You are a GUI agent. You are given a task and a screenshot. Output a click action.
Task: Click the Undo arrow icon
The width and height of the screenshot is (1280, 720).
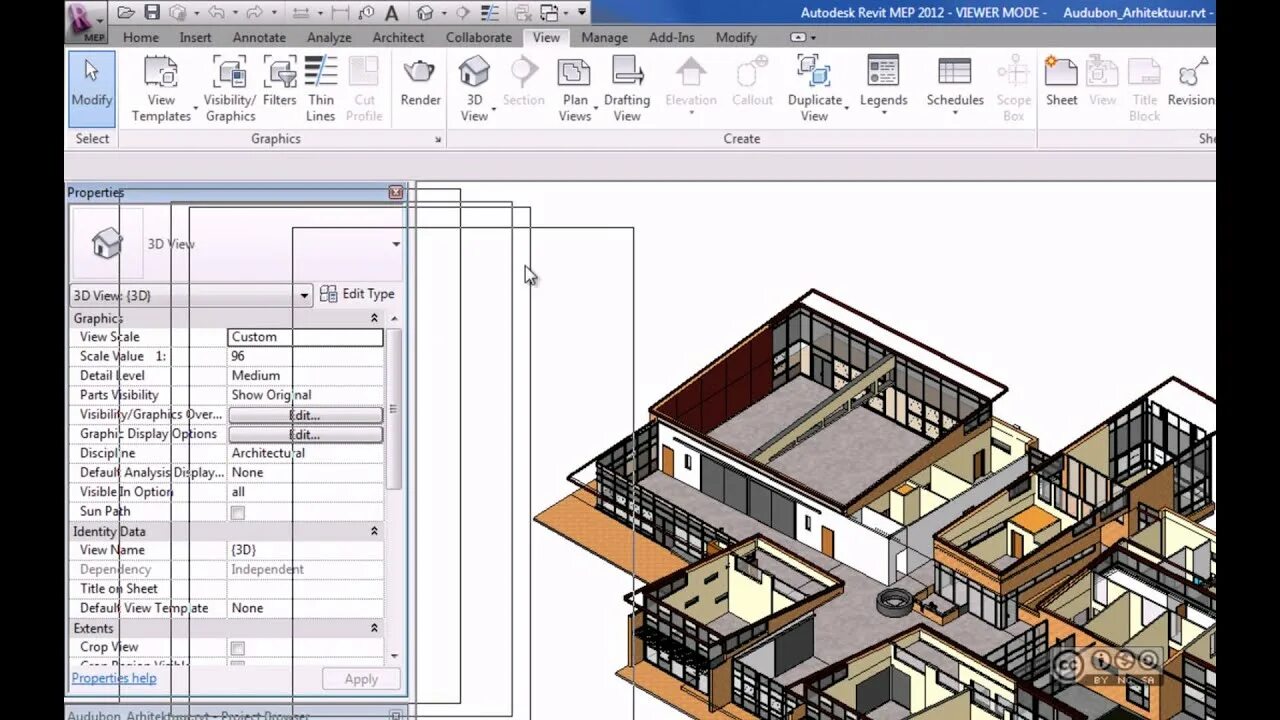click(214, 13)
